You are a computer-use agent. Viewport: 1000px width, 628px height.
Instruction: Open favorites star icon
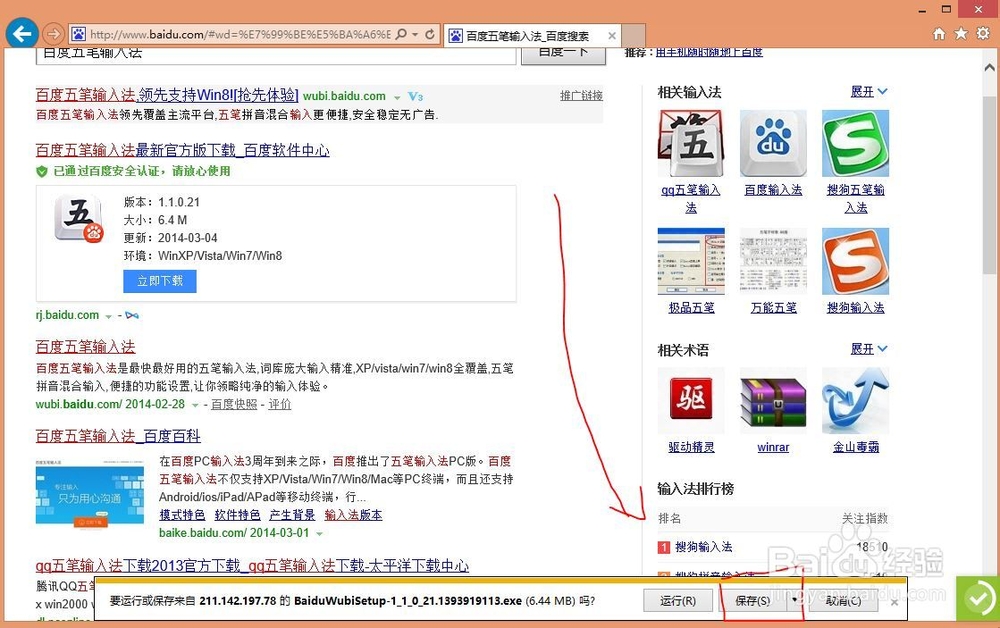(960, 34)
